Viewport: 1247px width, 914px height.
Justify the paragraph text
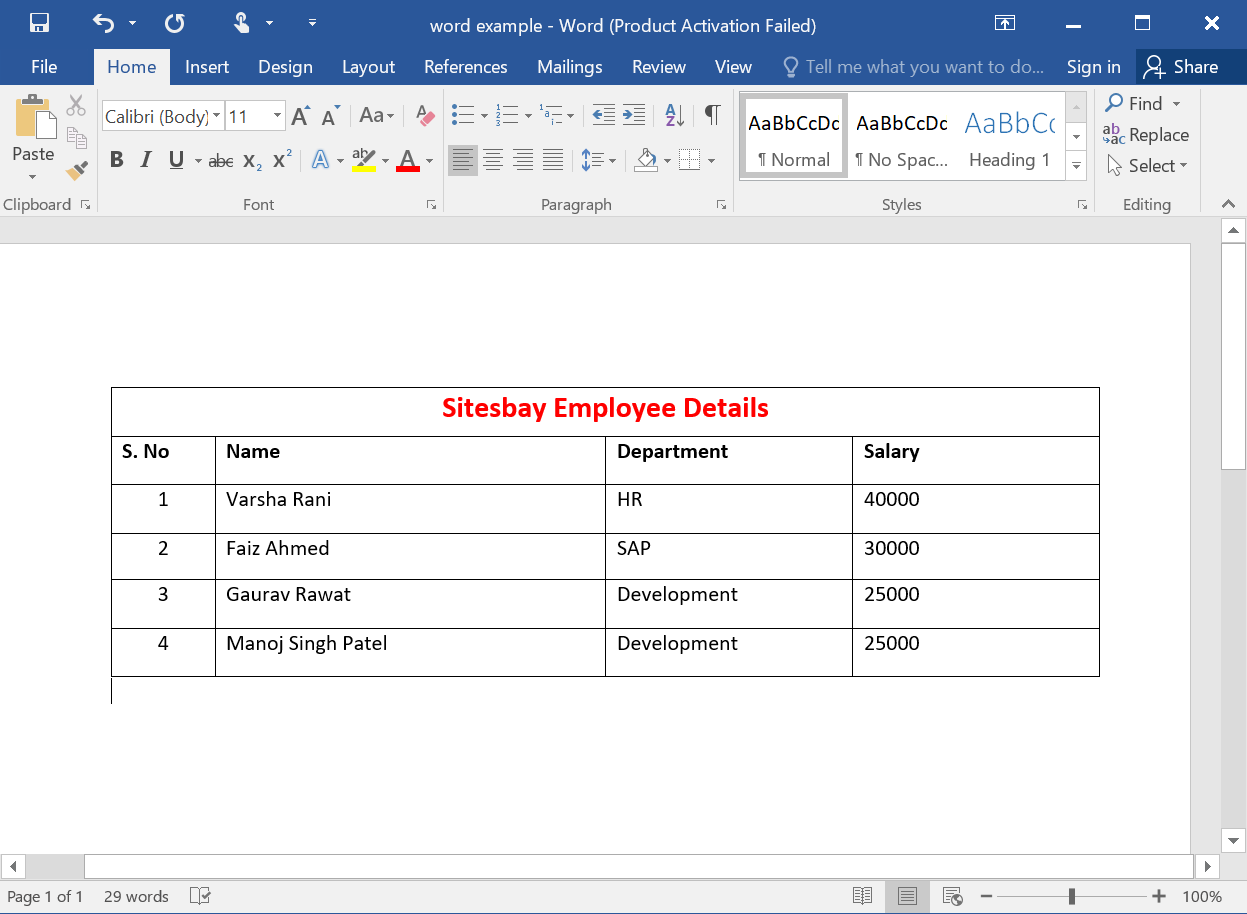click(553, 160)
